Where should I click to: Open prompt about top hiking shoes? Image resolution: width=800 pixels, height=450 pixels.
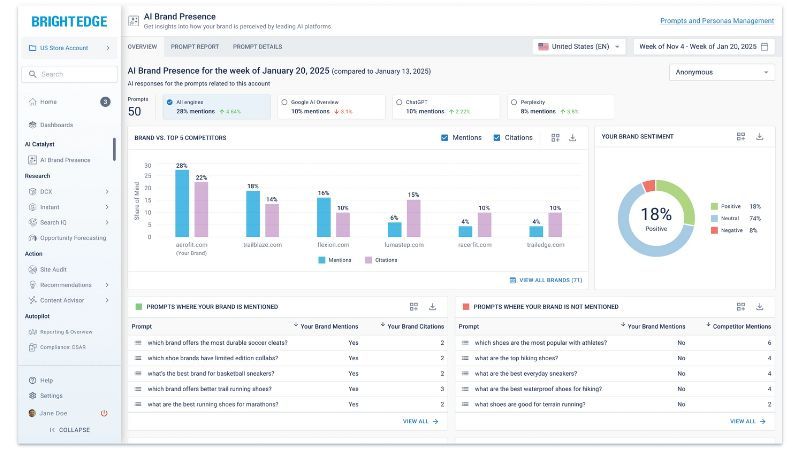516,358
